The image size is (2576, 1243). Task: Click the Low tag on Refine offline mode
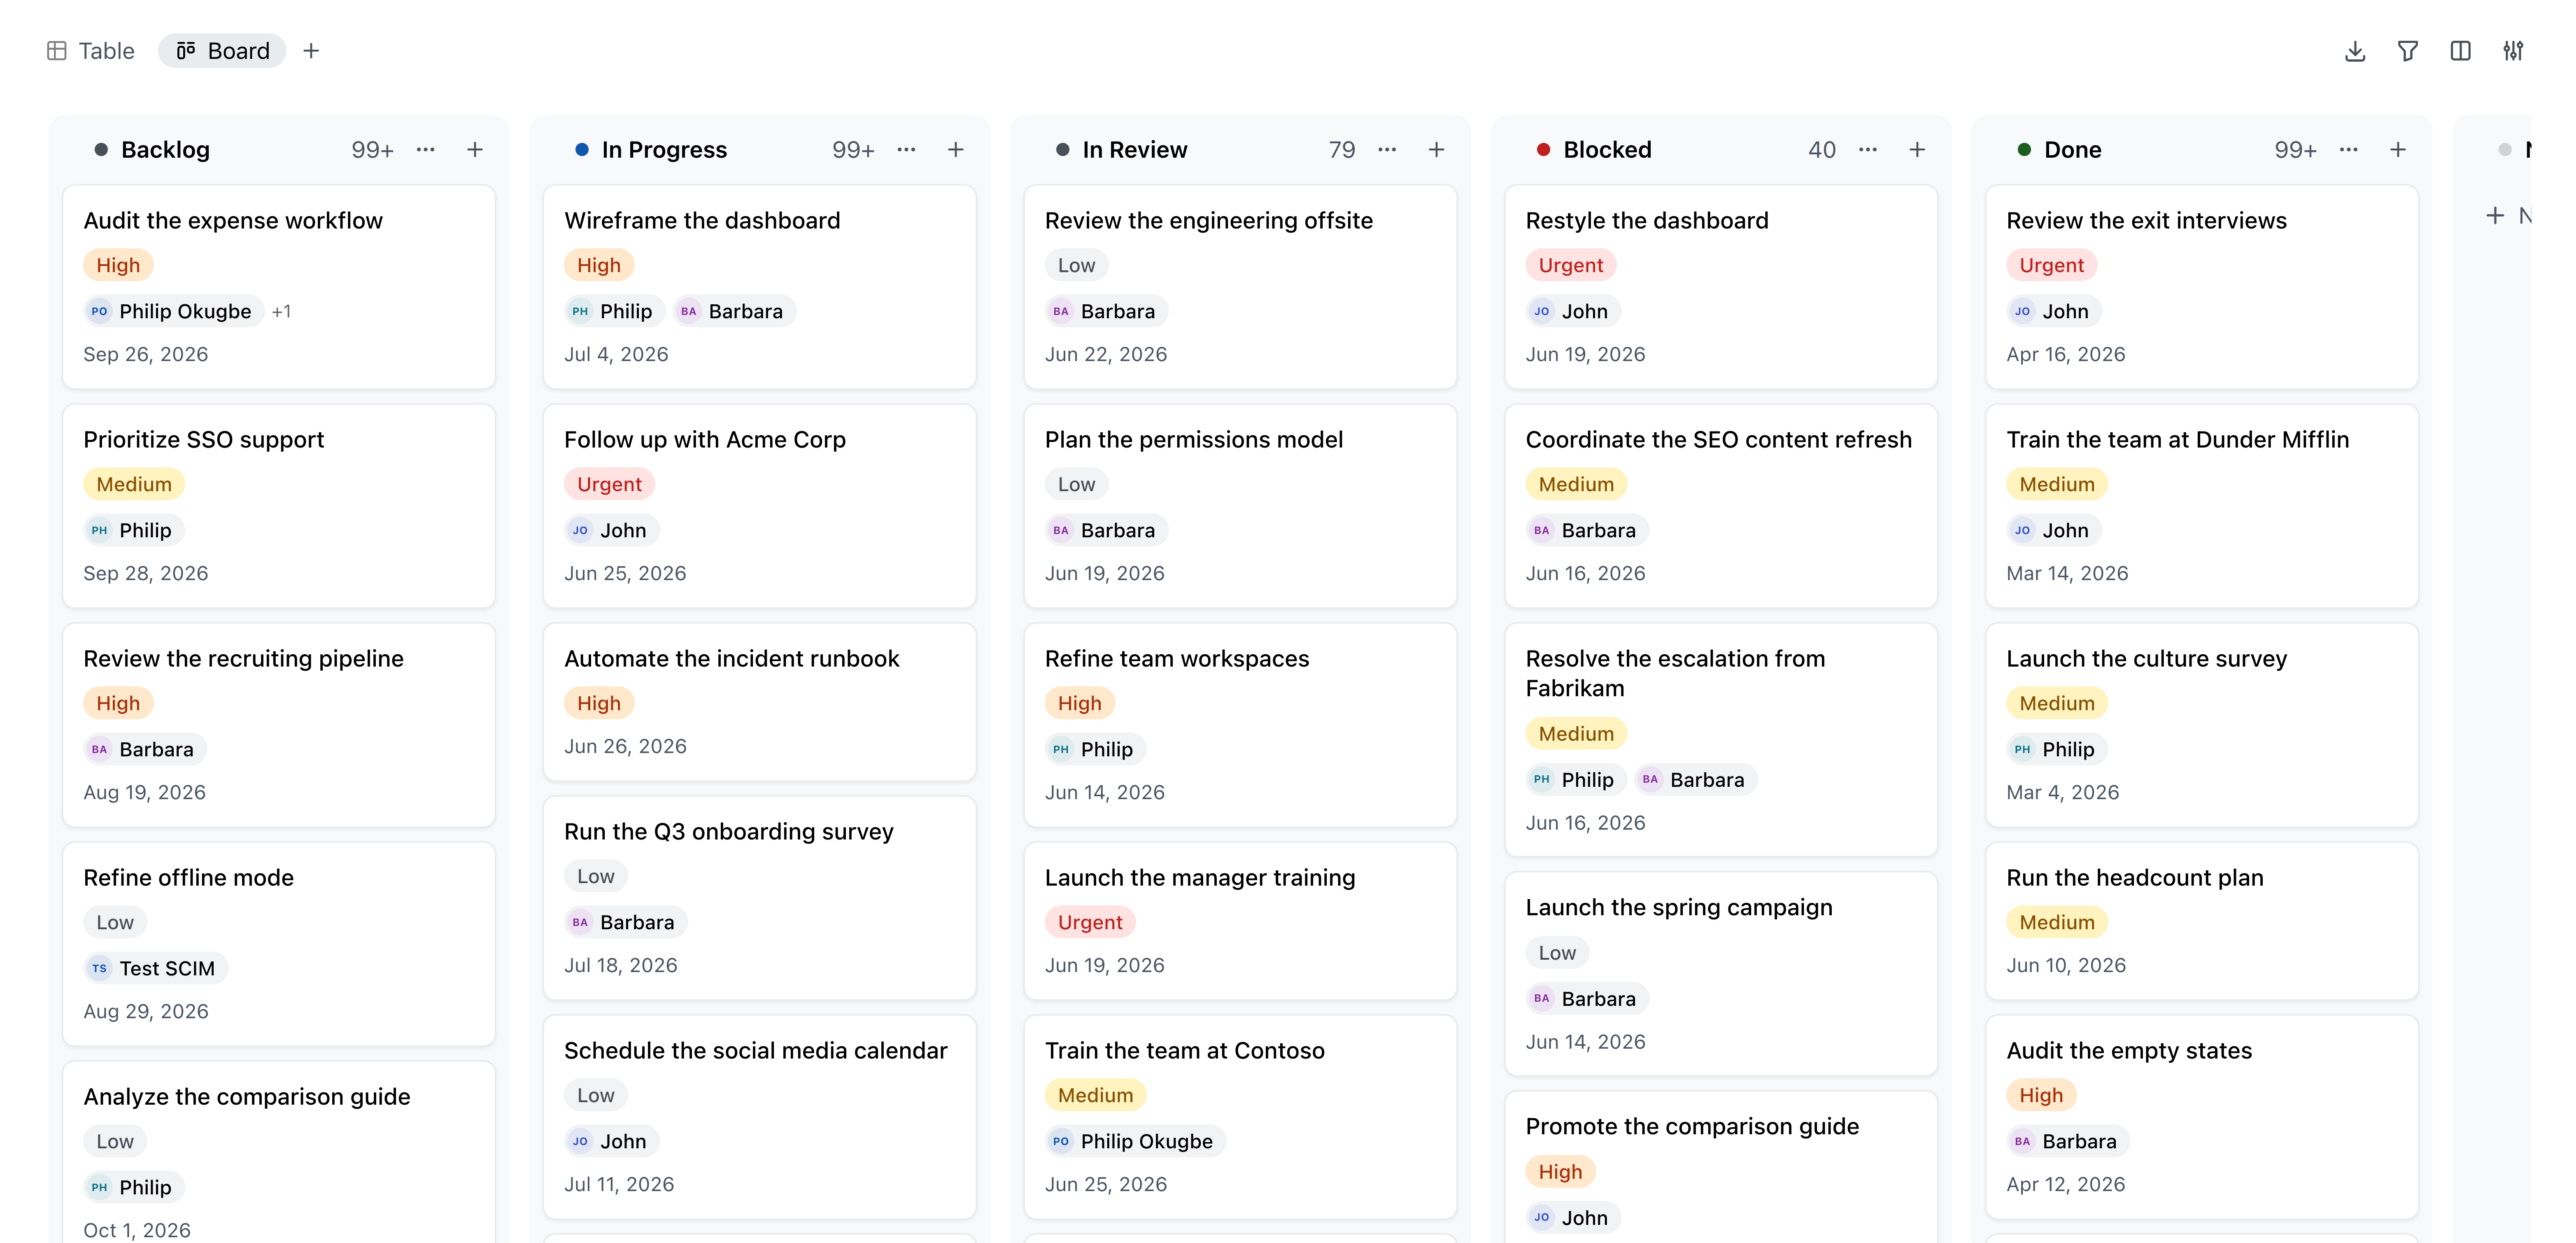click(x=115, y=923)
